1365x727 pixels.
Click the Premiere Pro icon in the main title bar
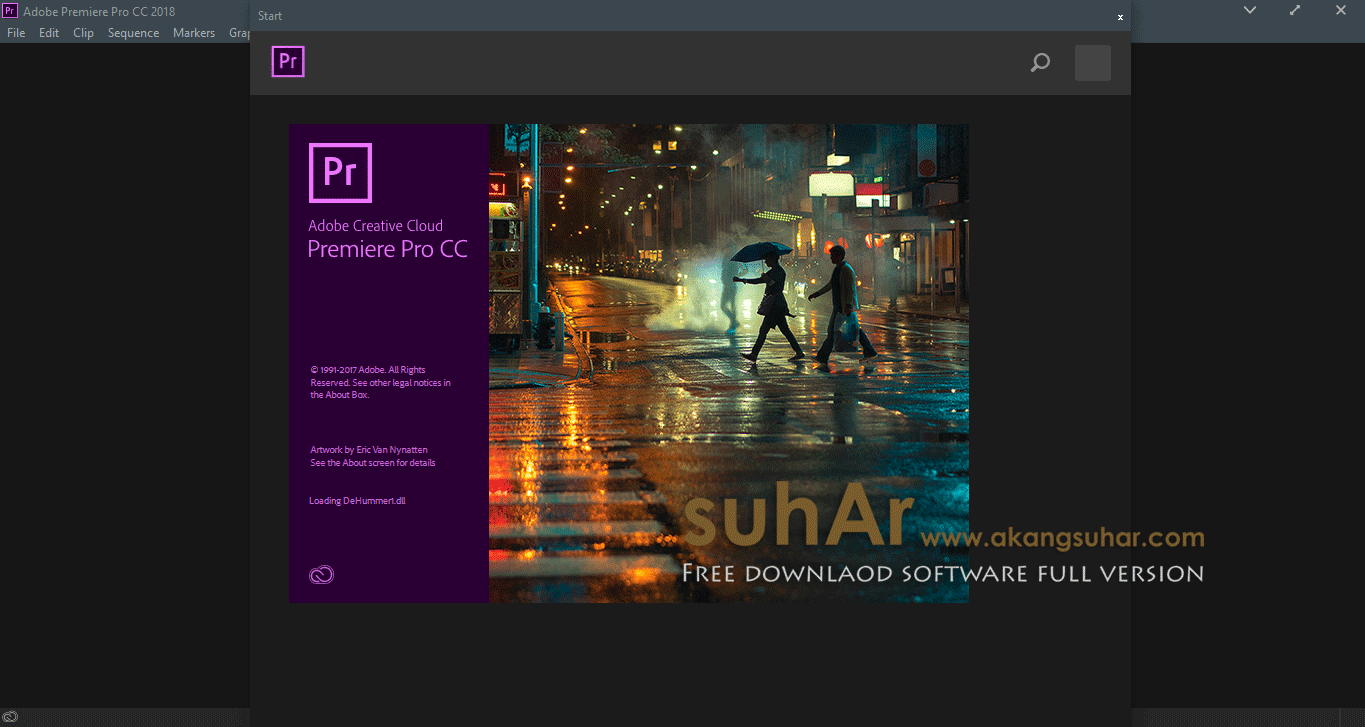(10, 11)
